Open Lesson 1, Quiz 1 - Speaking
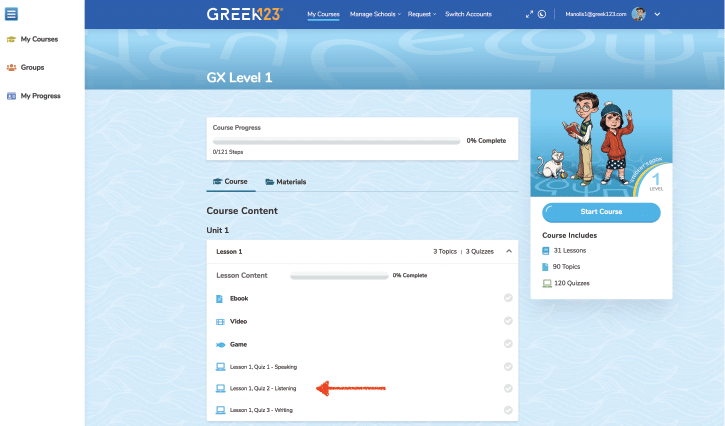The image size is (725, 426). point(264,367)
